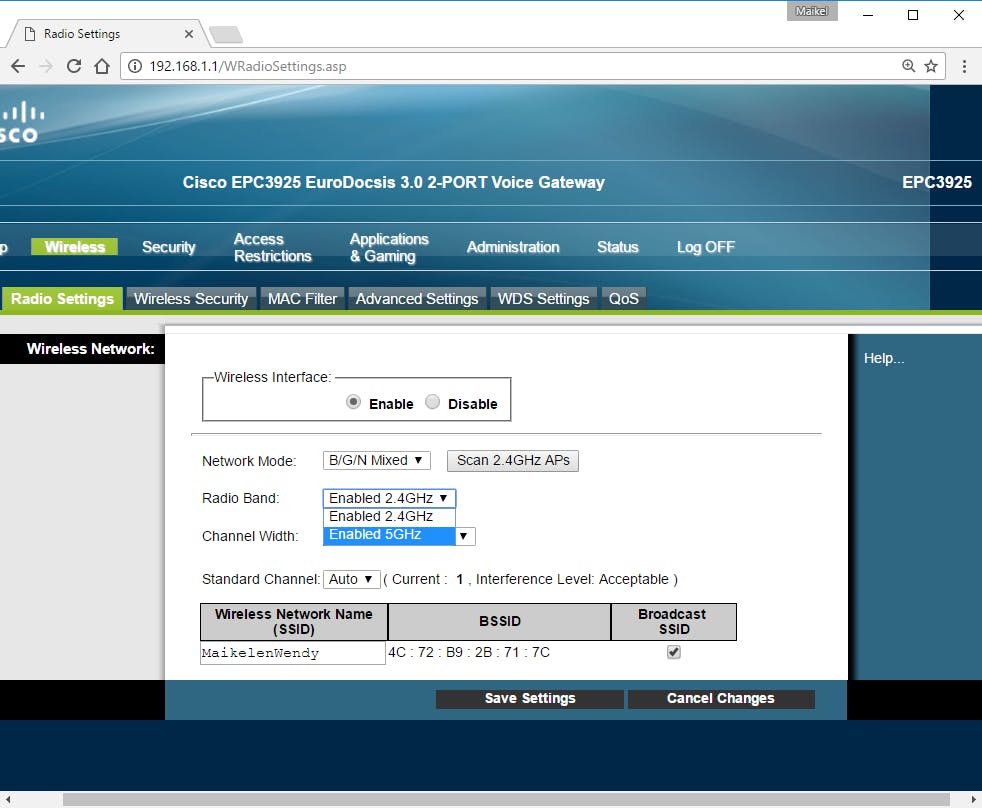Click Scan 2.4GHz APs button
Viewport: 982px width, 808px height.
tap(513, 460)
